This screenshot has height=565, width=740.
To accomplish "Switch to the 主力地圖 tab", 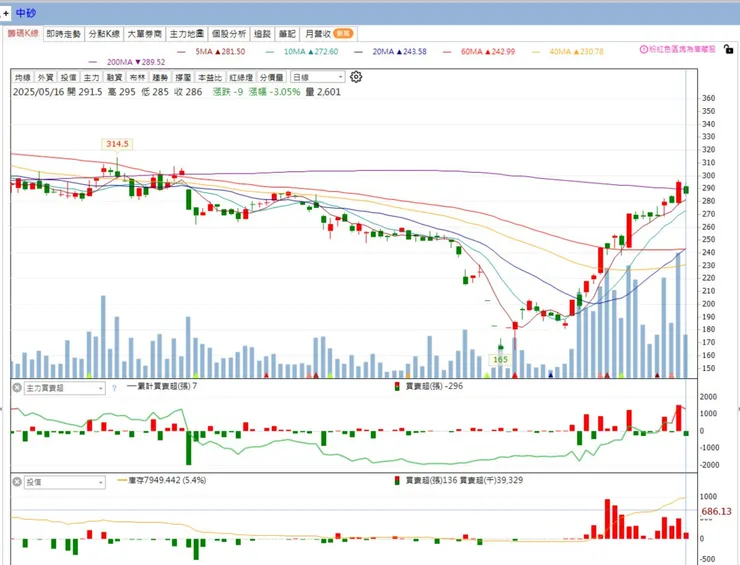I will (x=187, y=34).
